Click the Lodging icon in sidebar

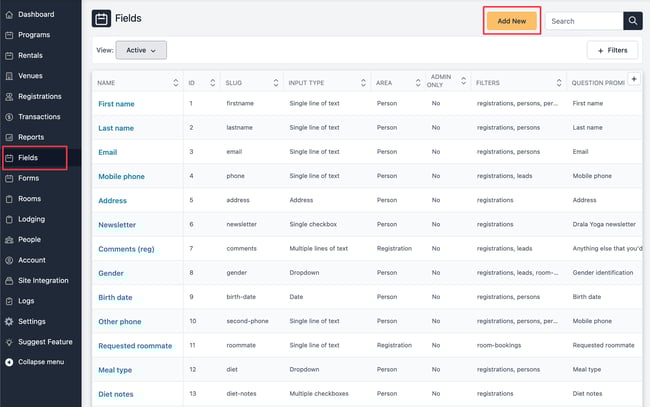(x=9, y=219)
